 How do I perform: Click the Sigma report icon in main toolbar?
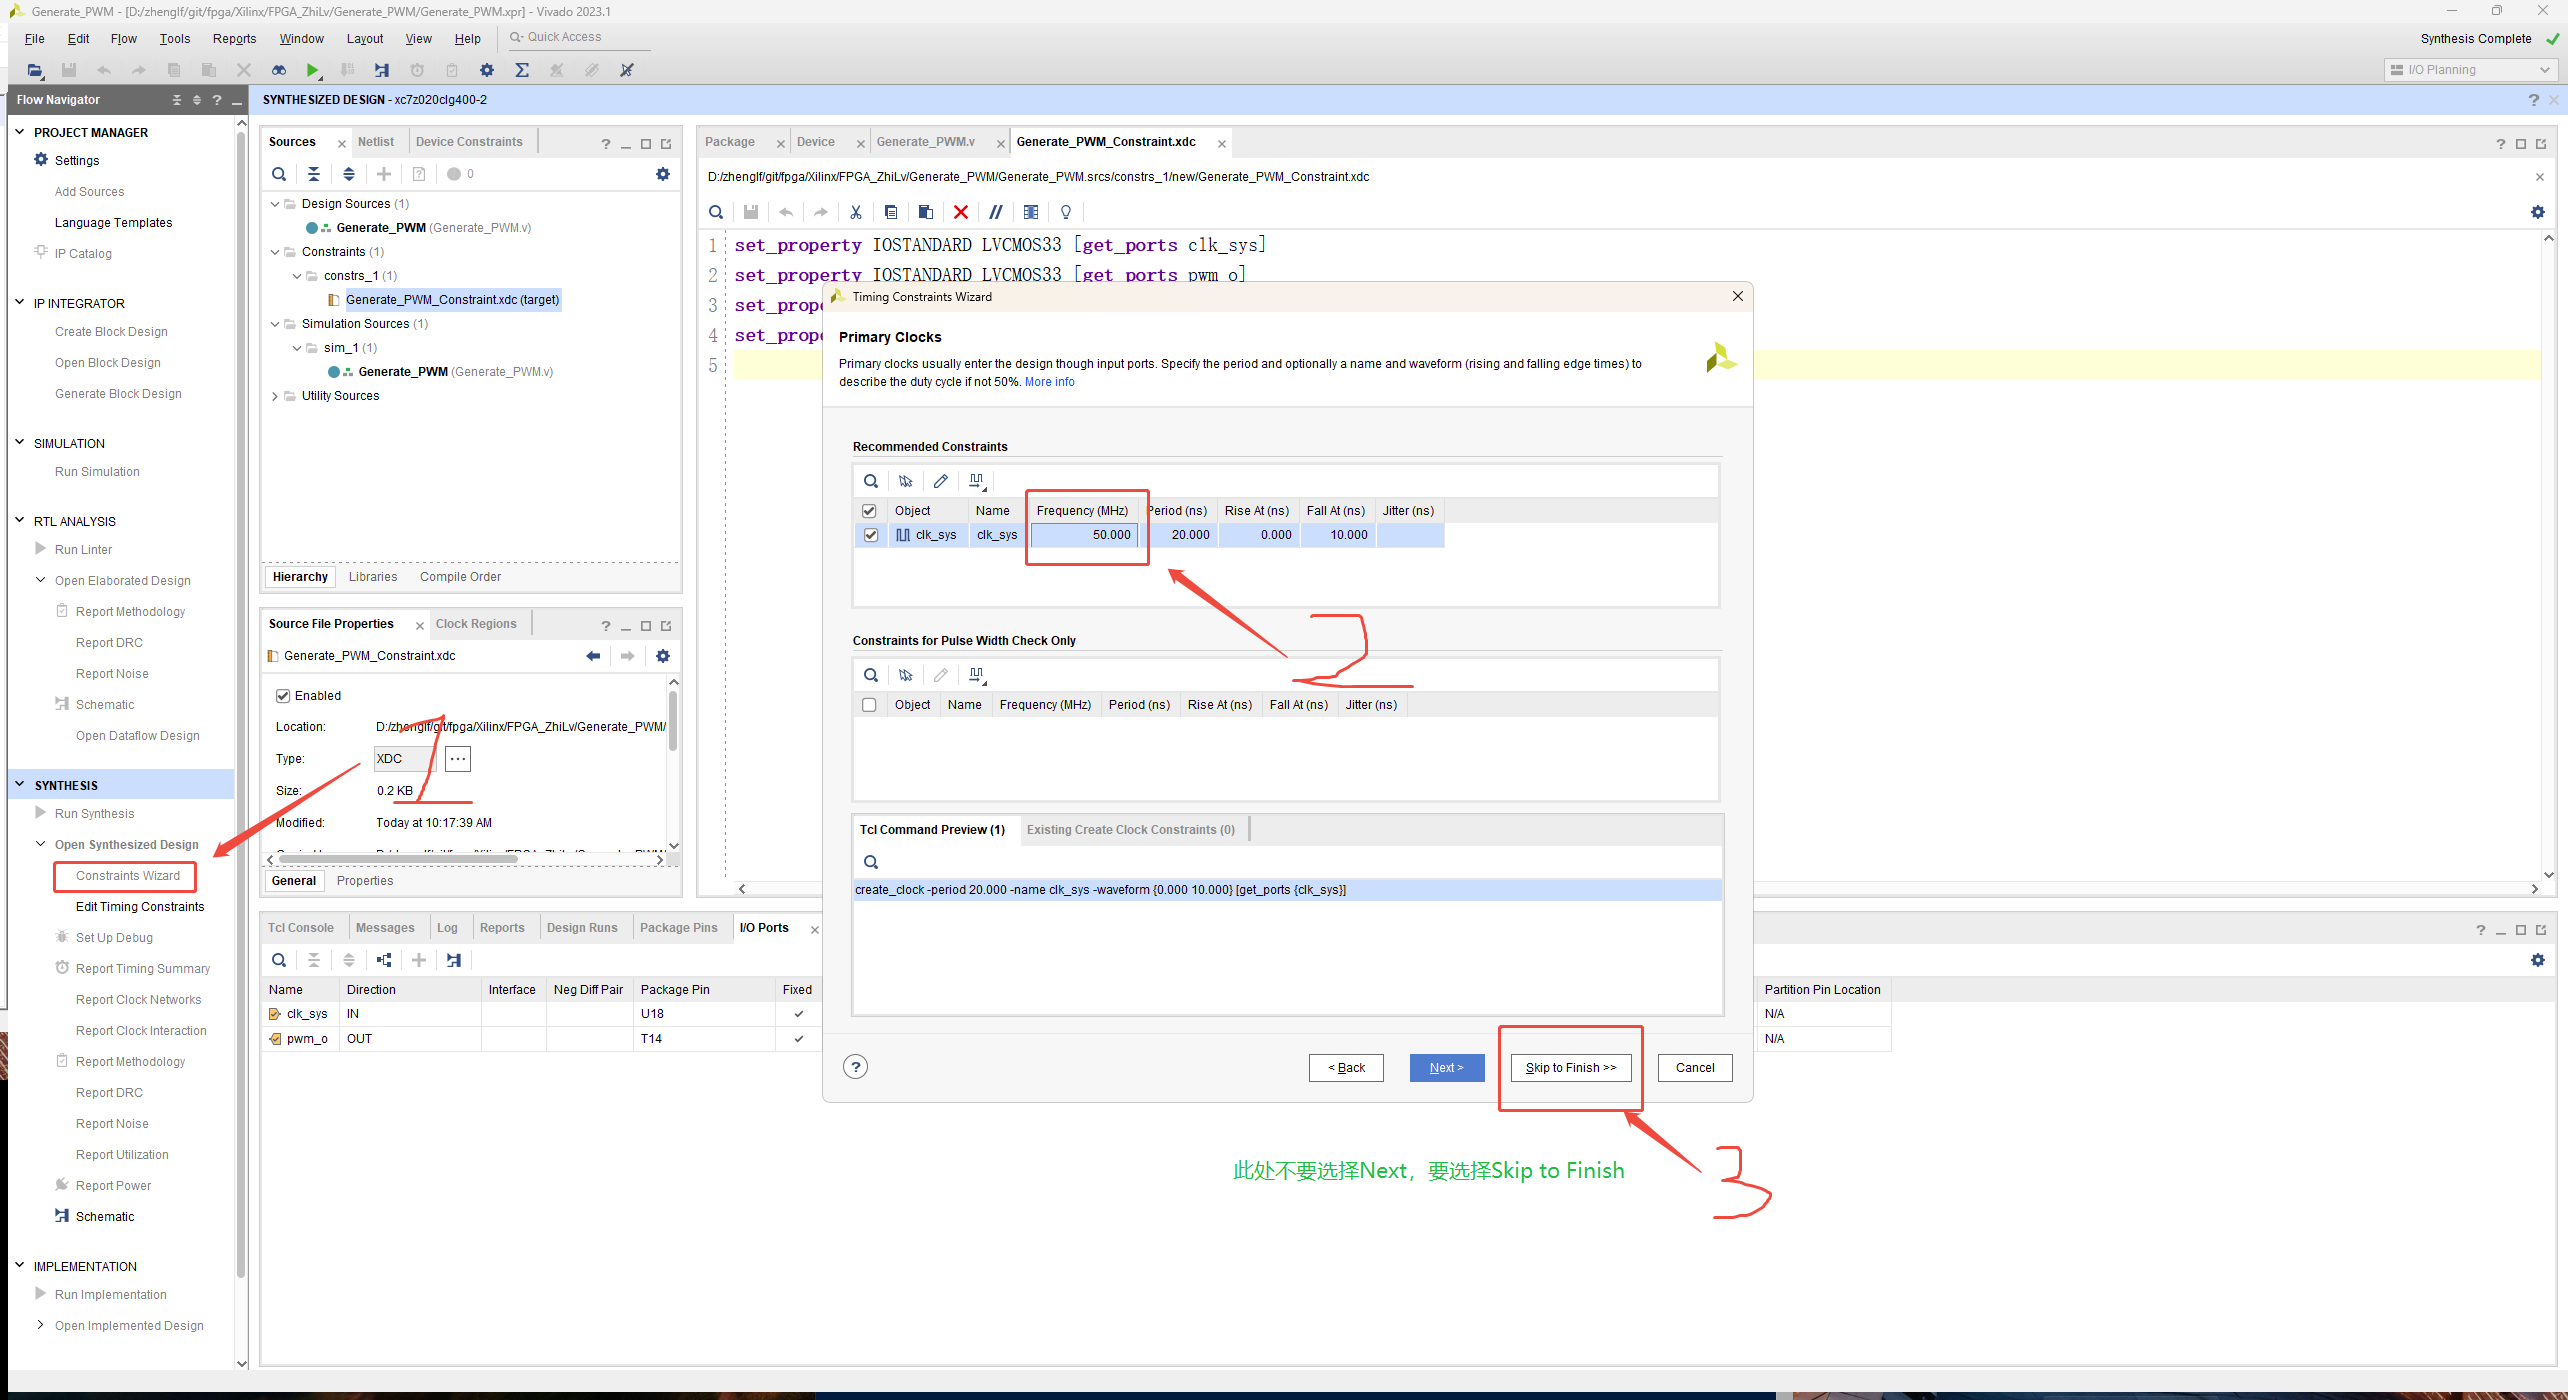click(522, 70)
